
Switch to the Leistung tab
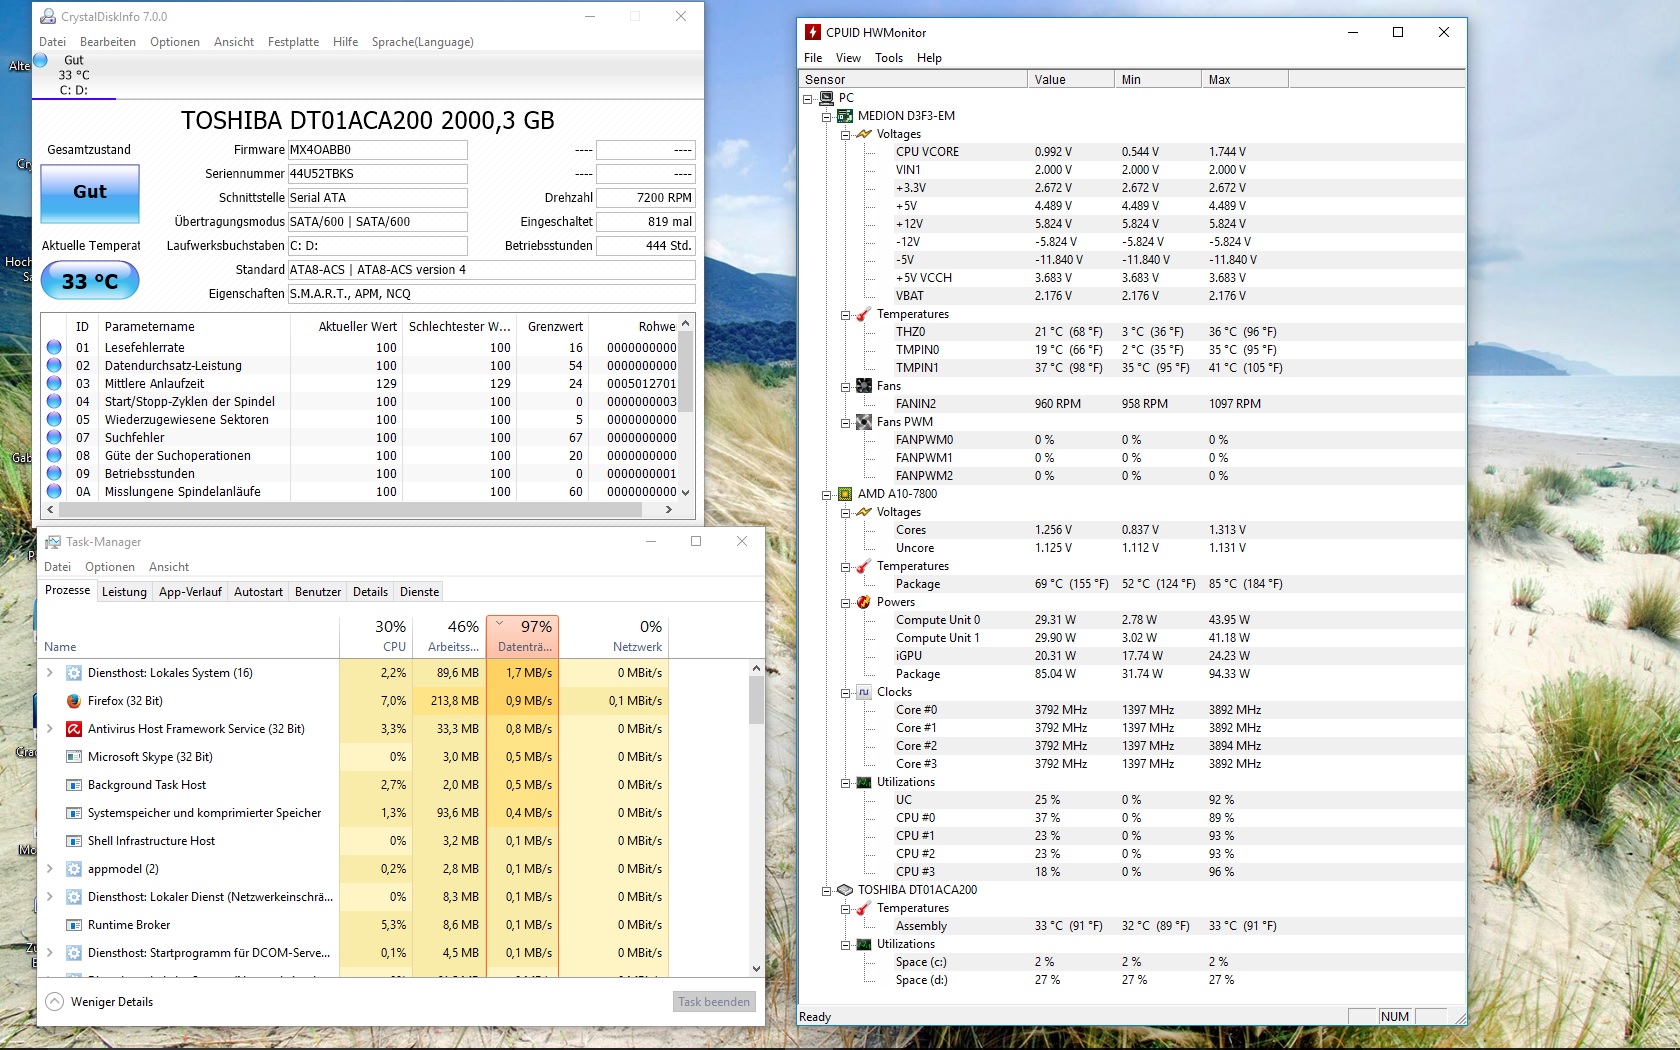tap(124, 592)
